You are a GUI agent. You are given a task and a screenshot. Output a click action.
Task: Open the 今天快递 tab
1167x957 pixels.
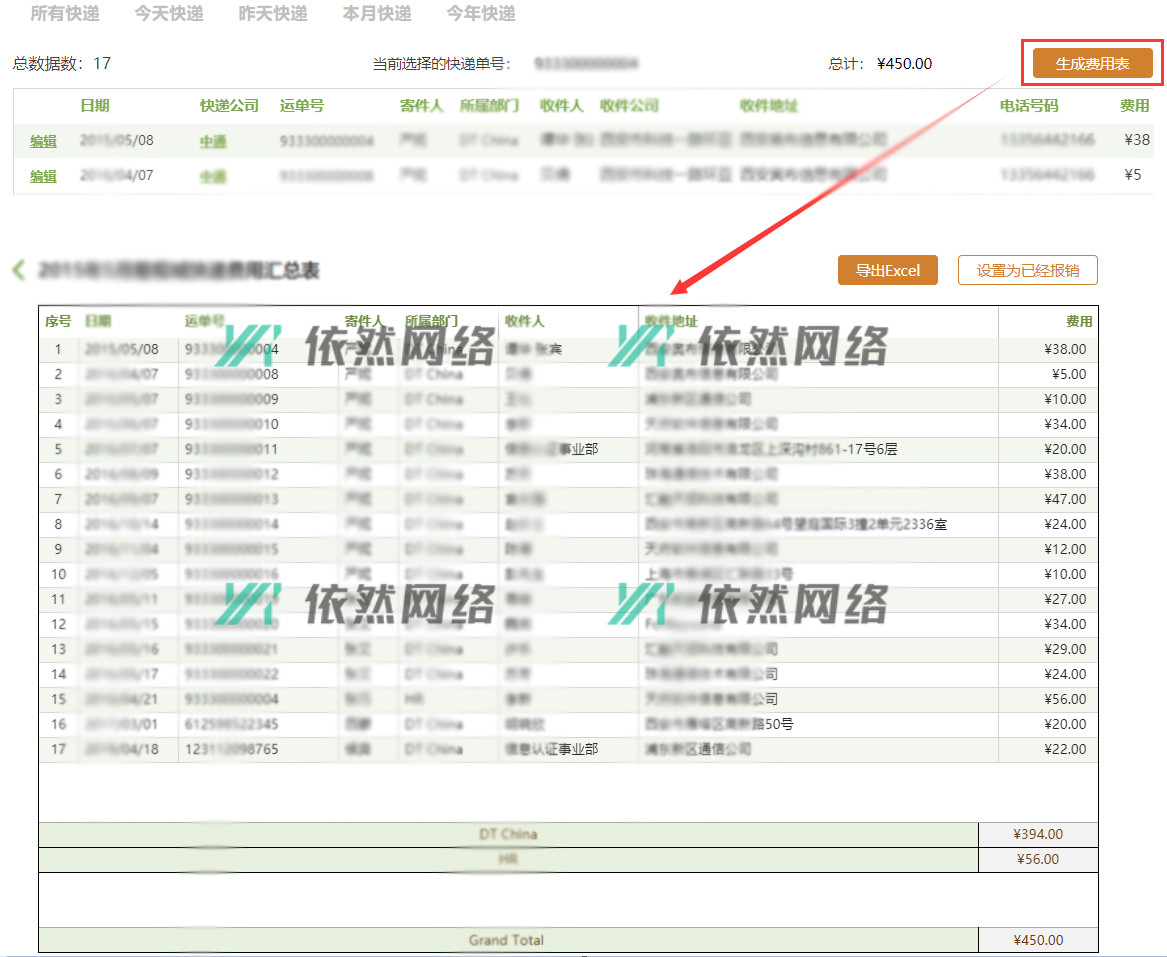(169, 14)
